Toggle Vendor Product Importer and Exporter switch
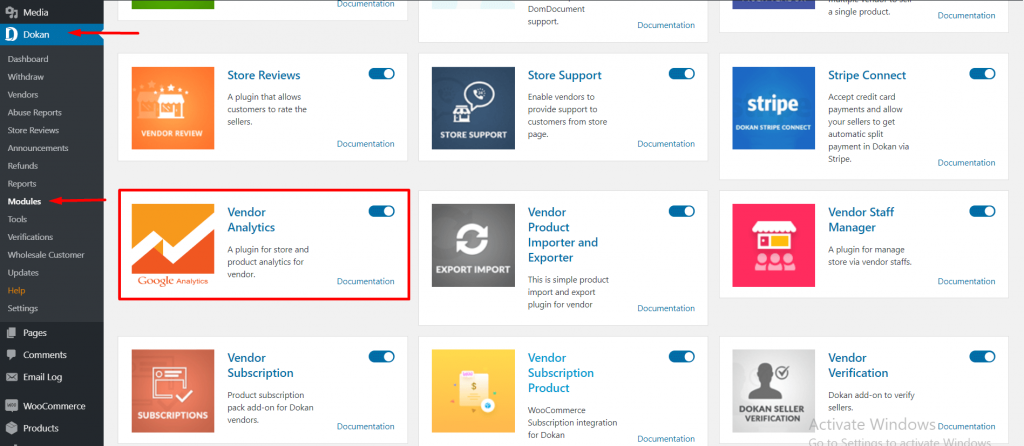Viewport: 1024px width, 446px height. point(682,211)
